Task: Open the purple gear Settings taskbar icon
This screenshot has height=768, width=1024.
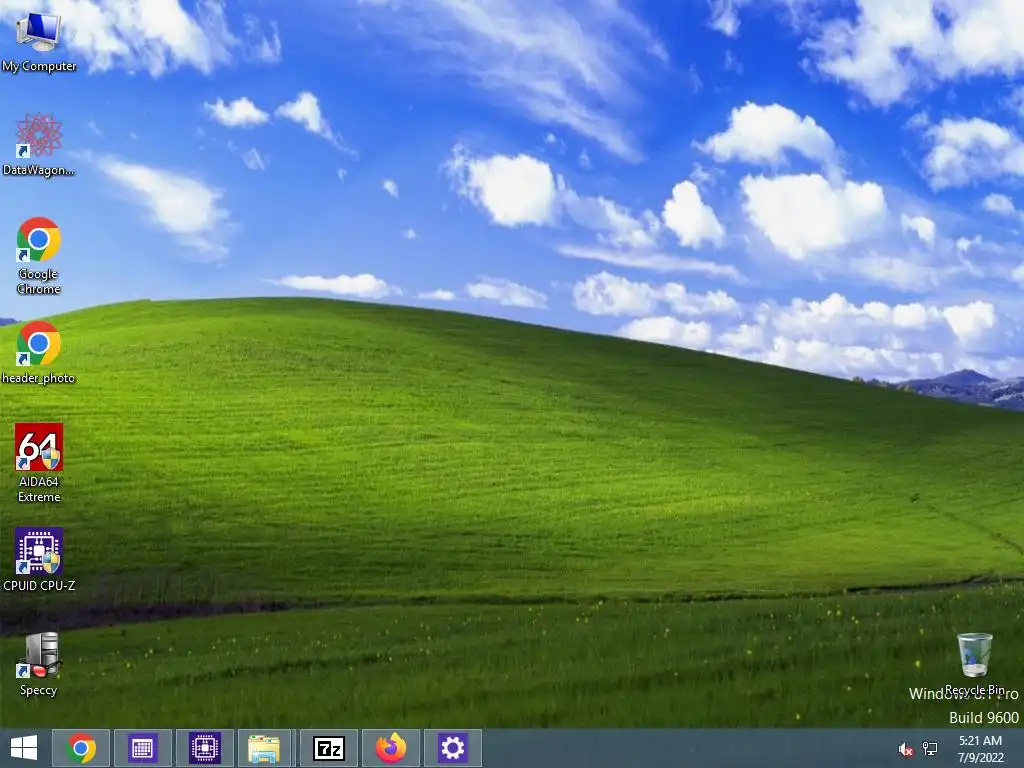Action: (x=453, y=748)
